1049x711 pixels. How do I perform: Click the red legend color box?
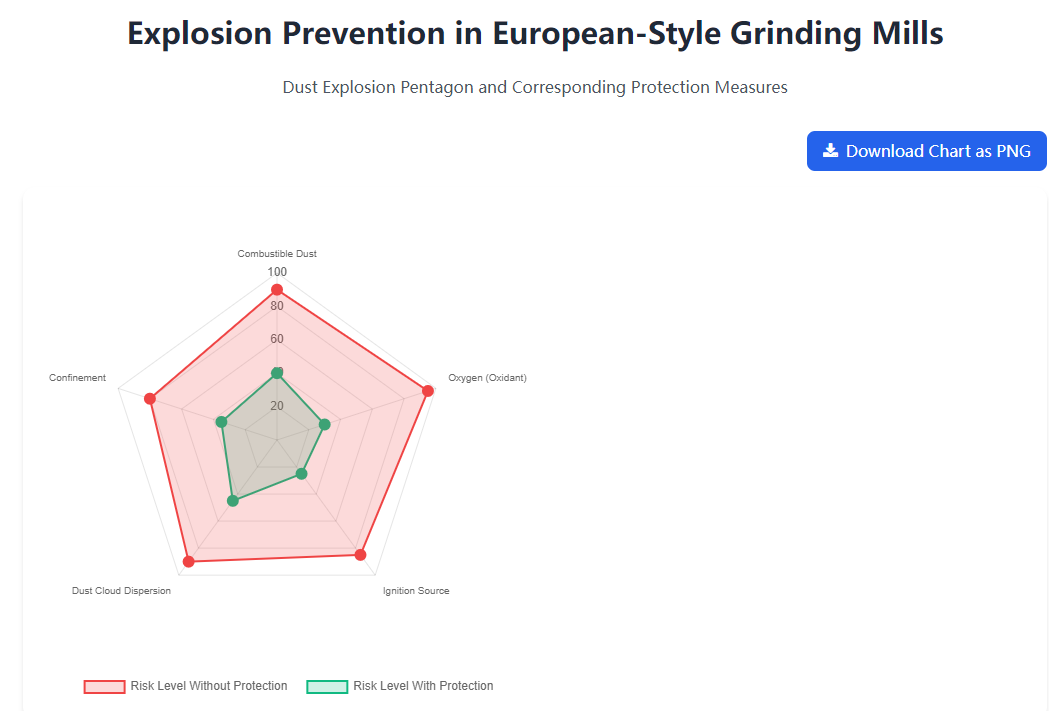(x=104, y=686)
